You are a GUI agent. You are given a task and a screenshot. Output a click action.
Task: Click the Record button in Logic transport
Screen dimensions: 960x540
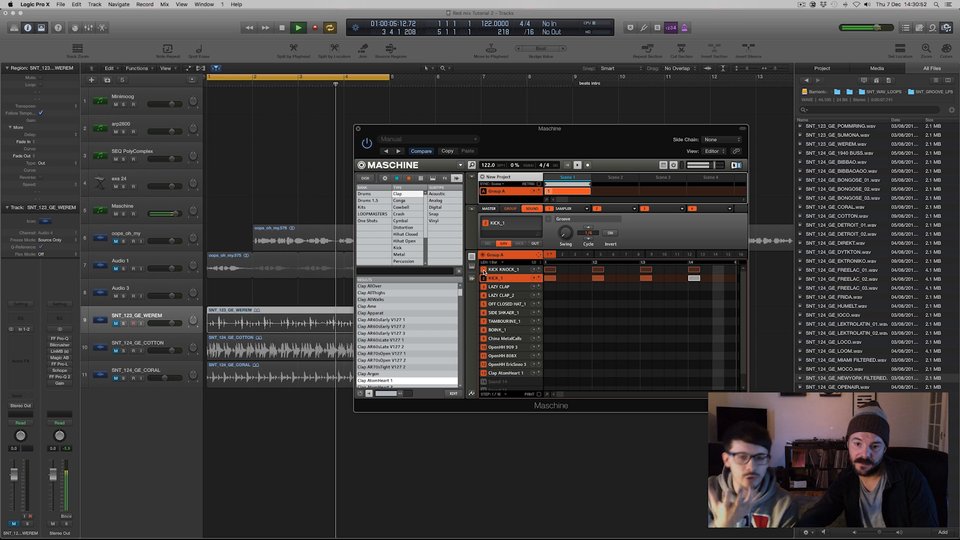coord(315,28)
